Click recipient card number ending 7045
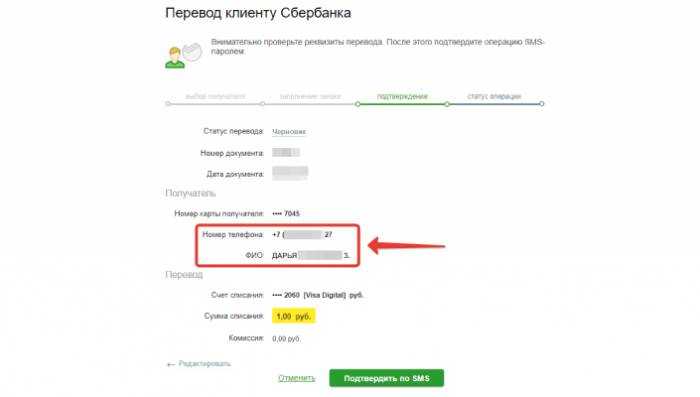 (286, 213)
